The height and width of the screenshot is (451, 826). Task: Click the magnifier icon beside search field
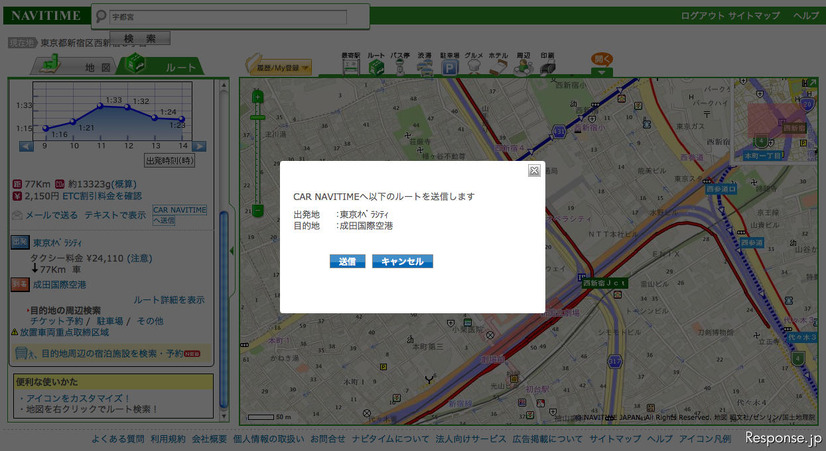pos(101,16)
